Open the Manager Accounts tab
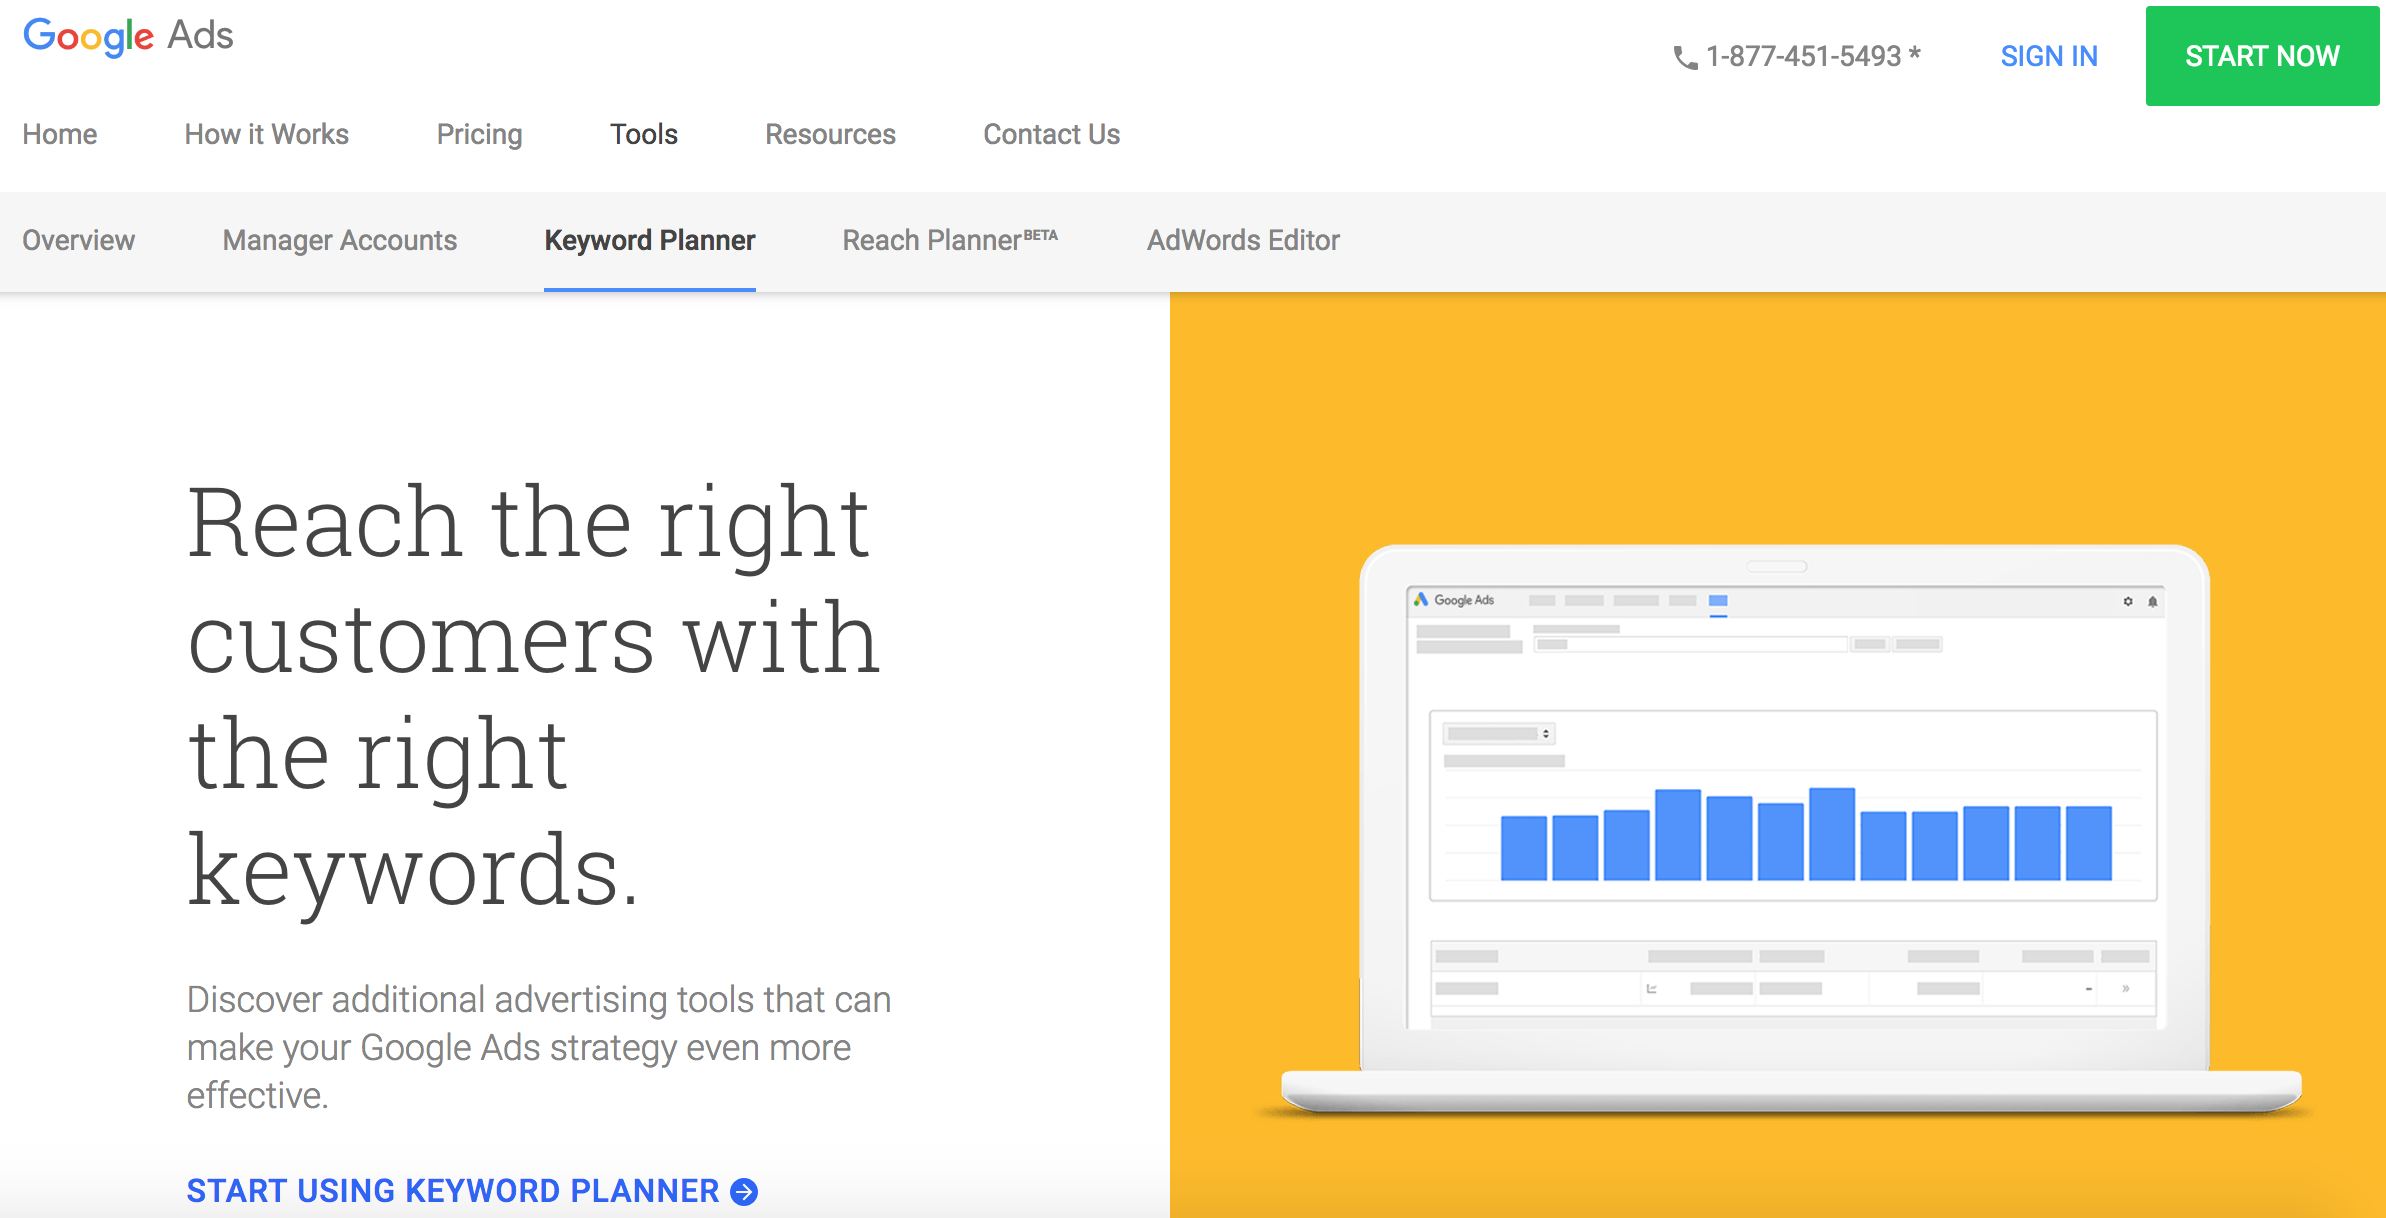The width and height of the screenshot is (2386, 1218). 339,240
